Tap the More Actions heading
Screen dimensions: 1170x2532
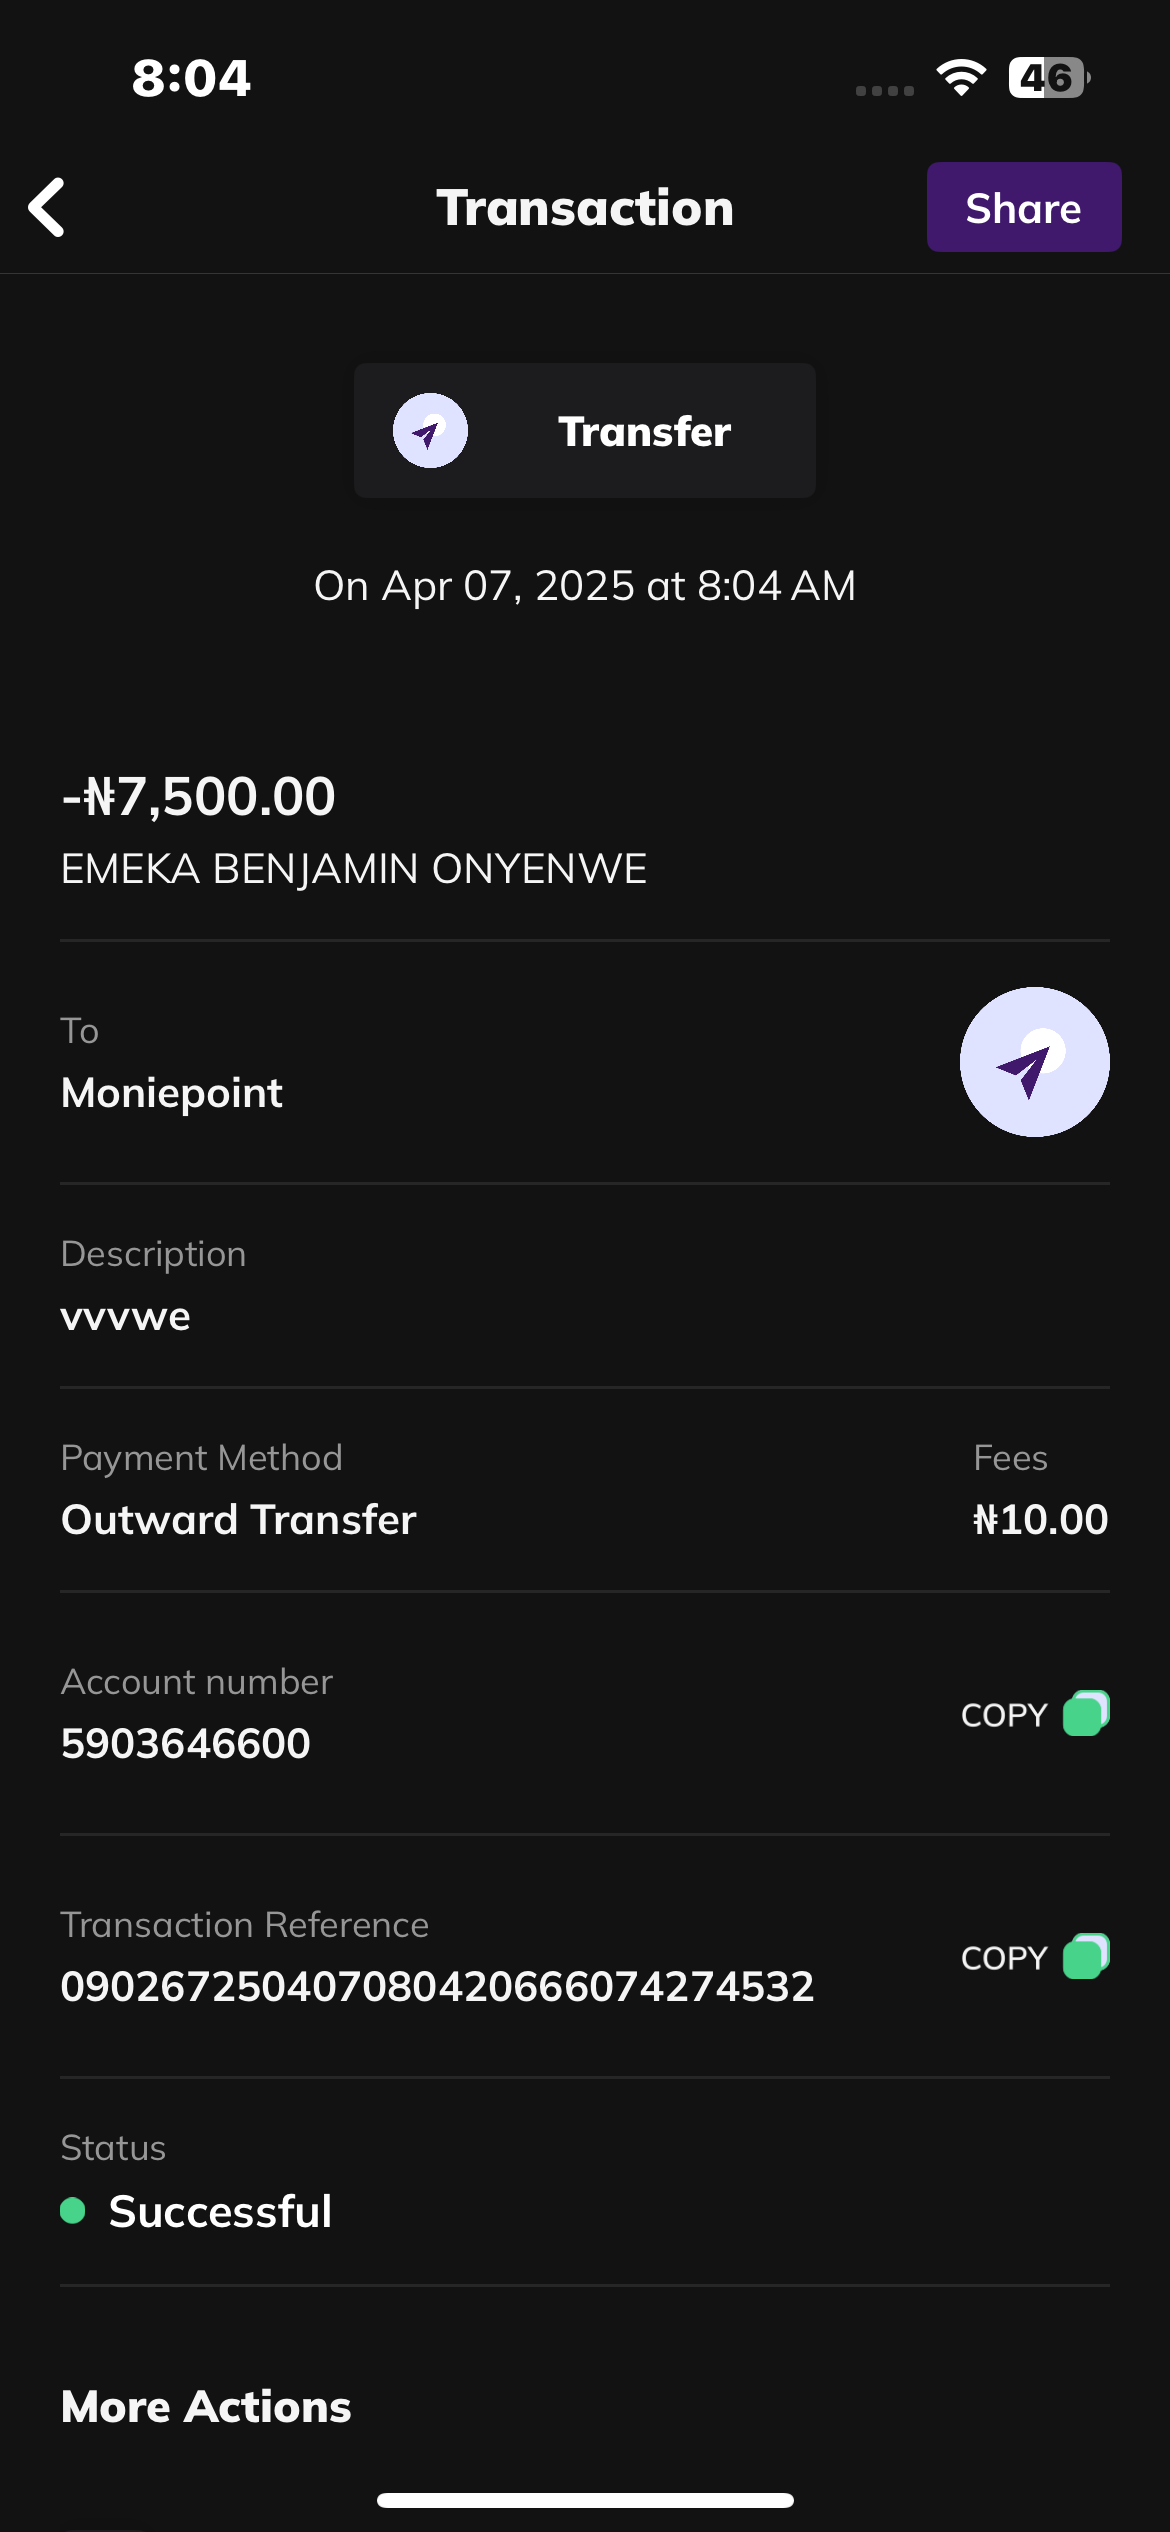pos(206,2406)
